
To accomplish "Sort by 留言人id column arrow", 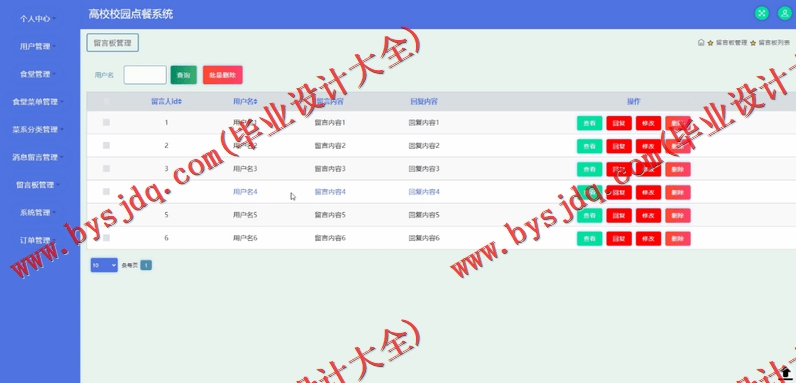I will 180,102.
